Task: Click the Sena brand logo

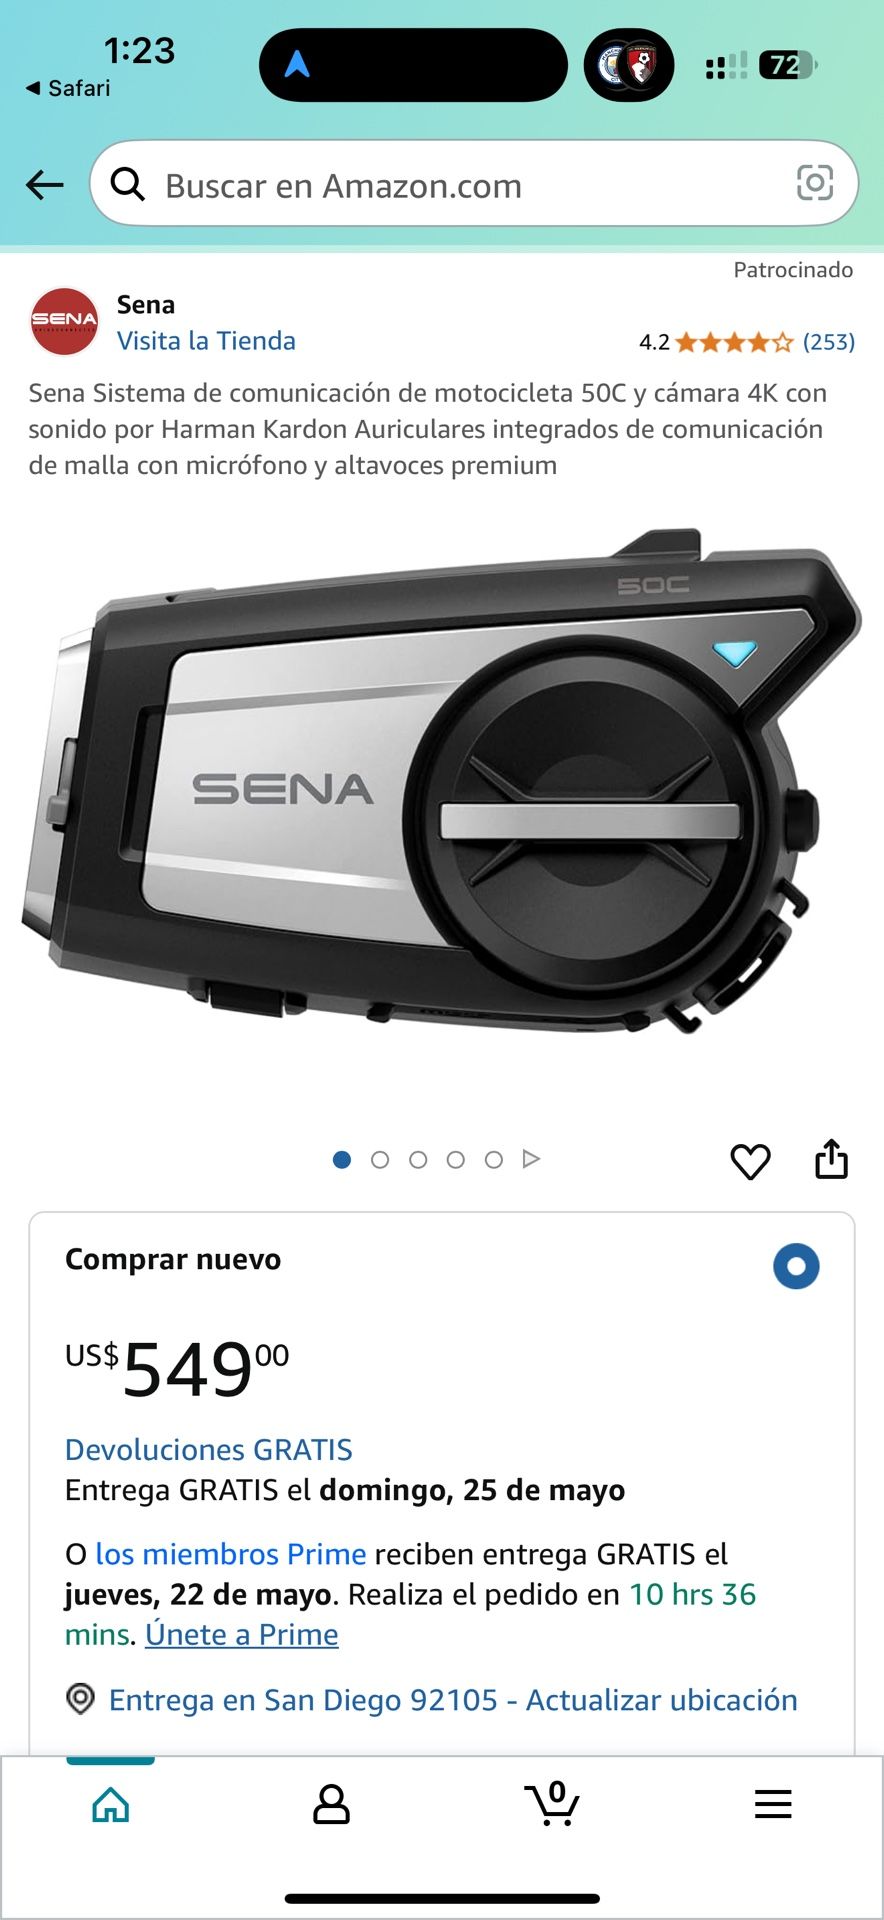Action: [x=64, y=322]
